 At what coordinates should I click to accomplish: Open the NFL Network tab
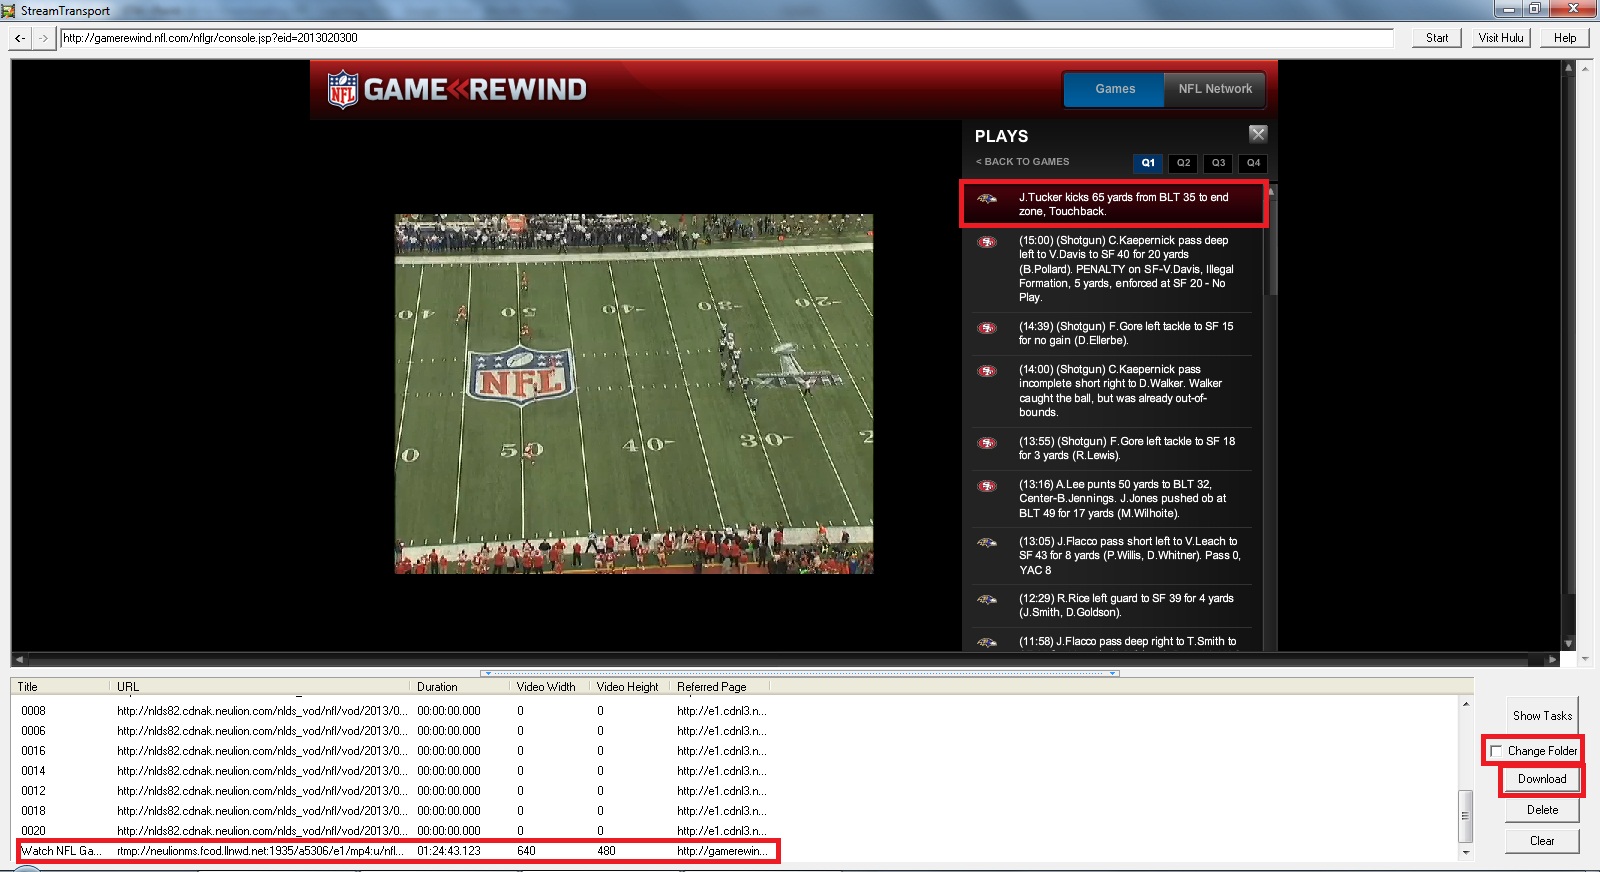pyautogui.click(x=1215, y=89)
